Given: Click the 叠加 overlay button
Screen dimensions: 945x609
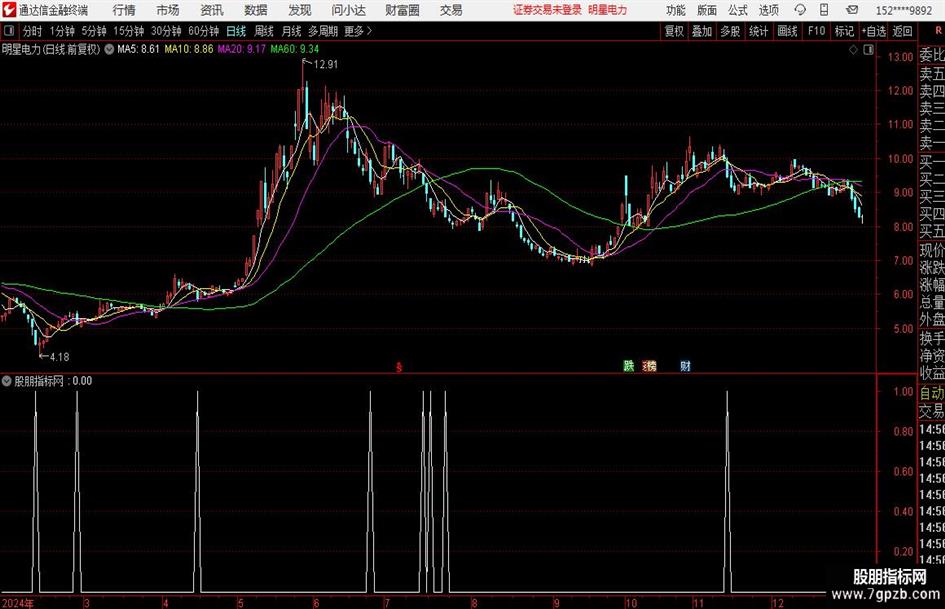Looking at the screenshot, I should pyautogui.click(x=702, y=31).
